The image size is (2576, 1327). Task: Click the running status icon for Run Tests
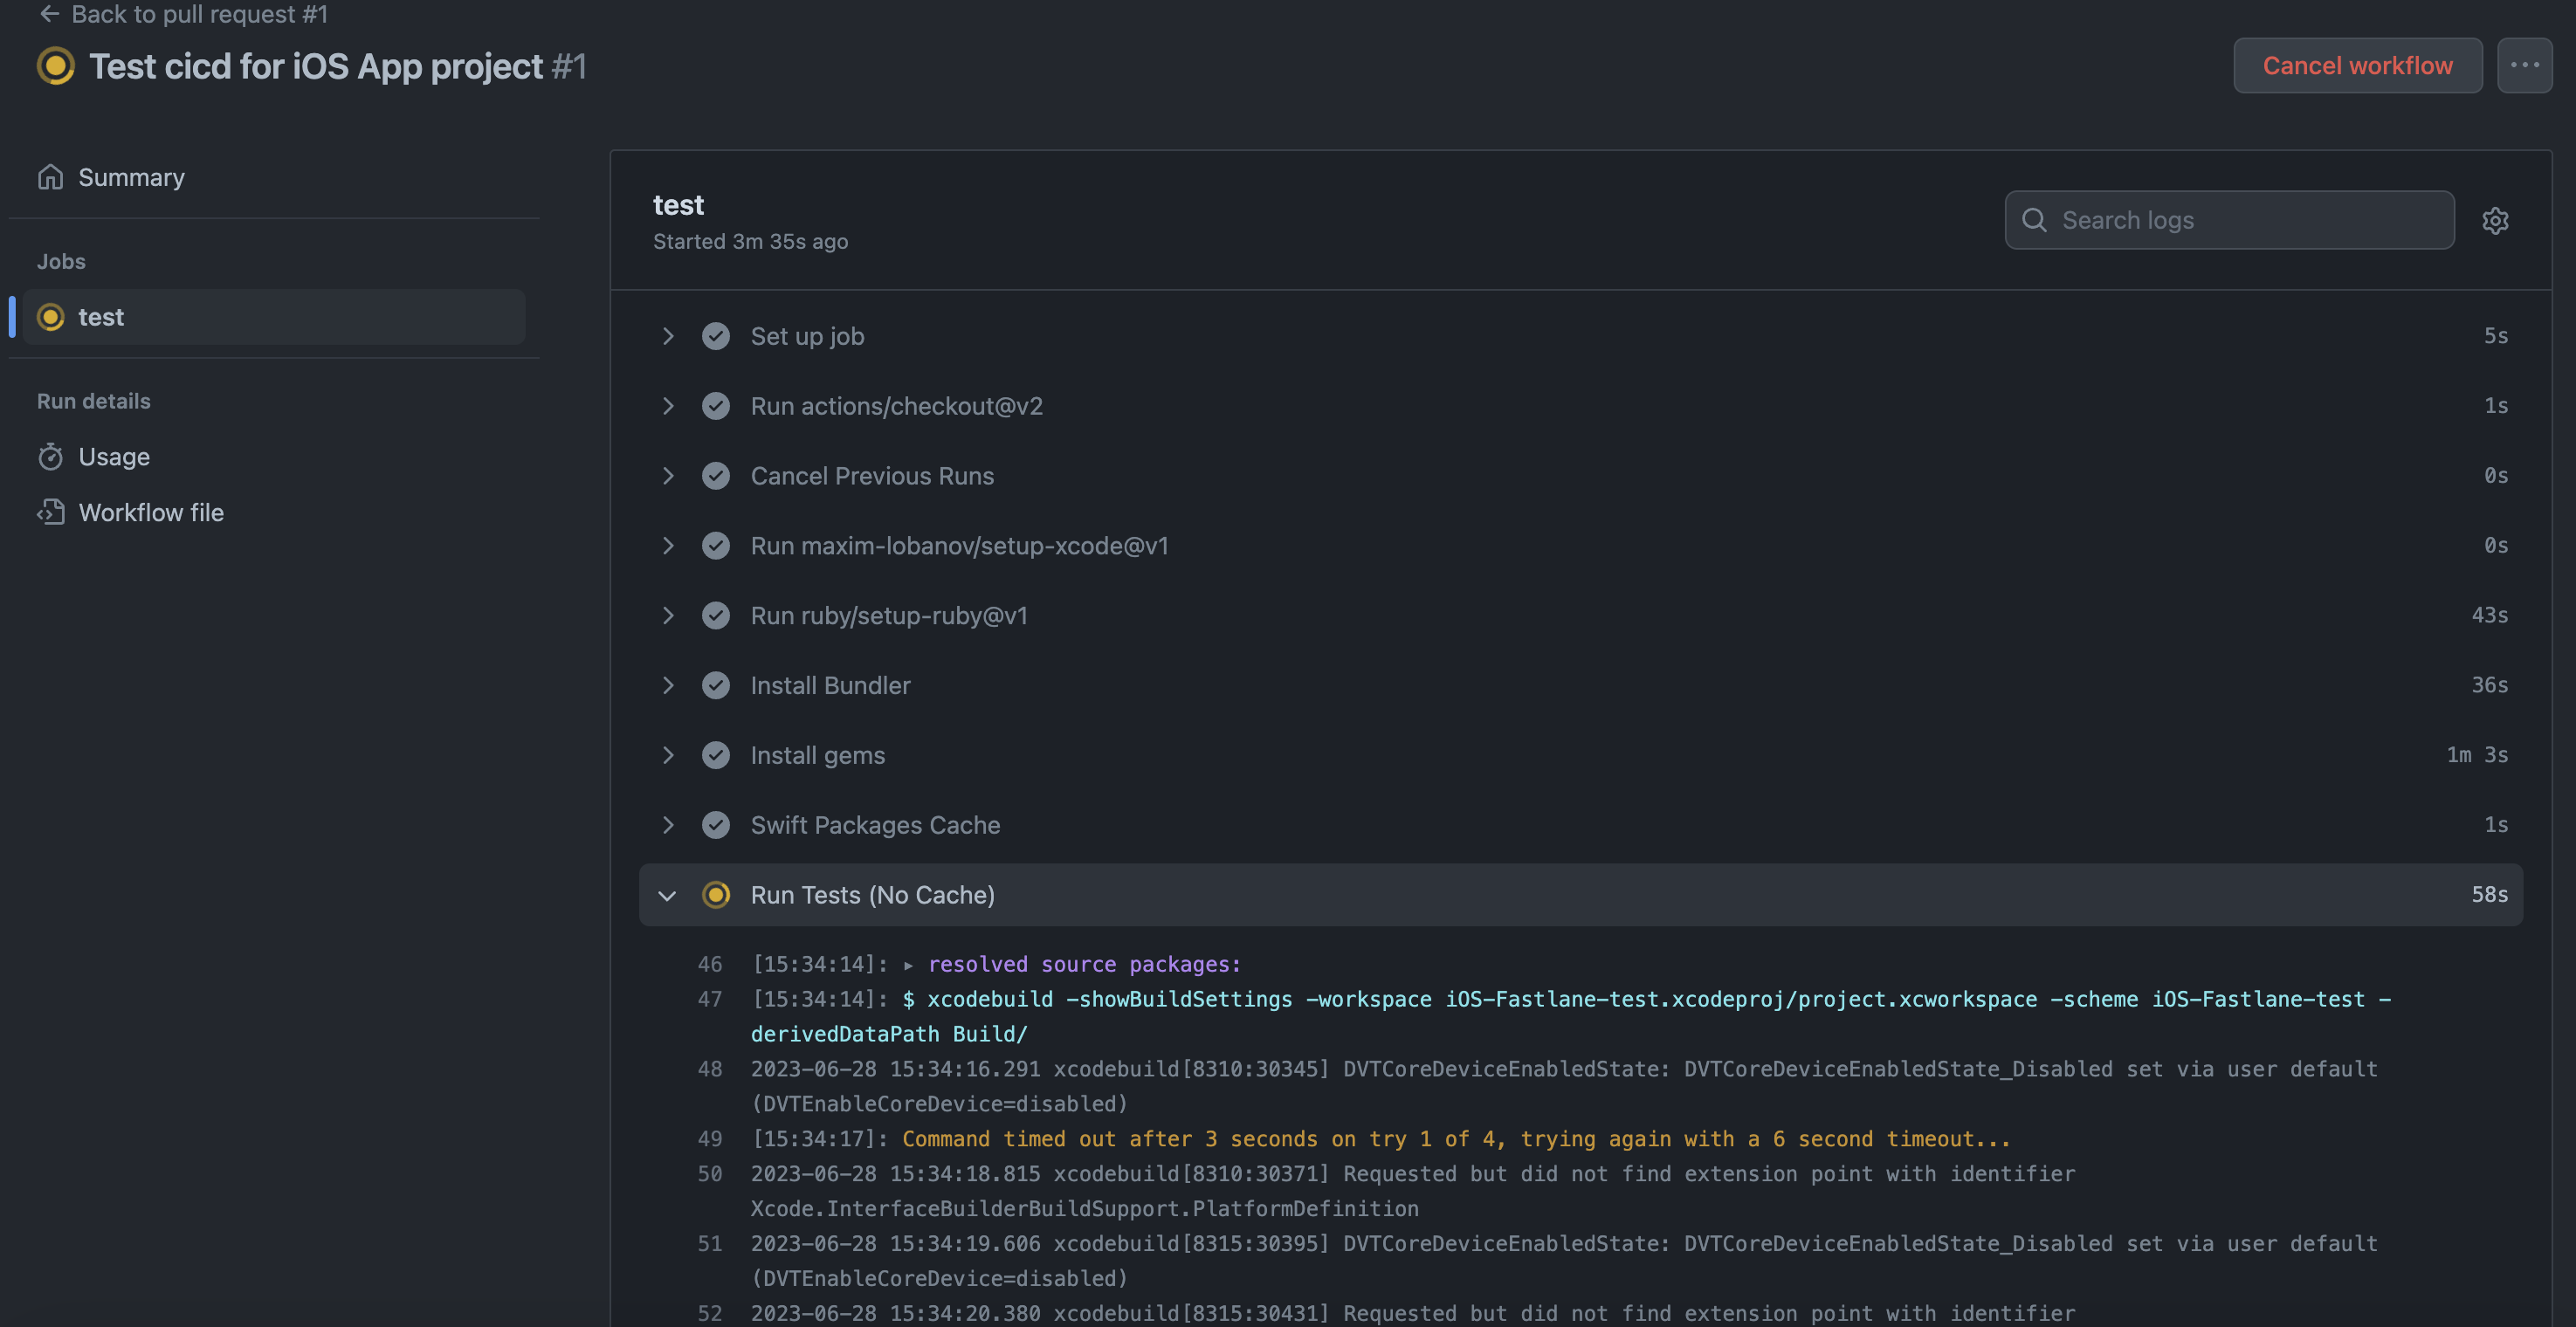(716, 895)
